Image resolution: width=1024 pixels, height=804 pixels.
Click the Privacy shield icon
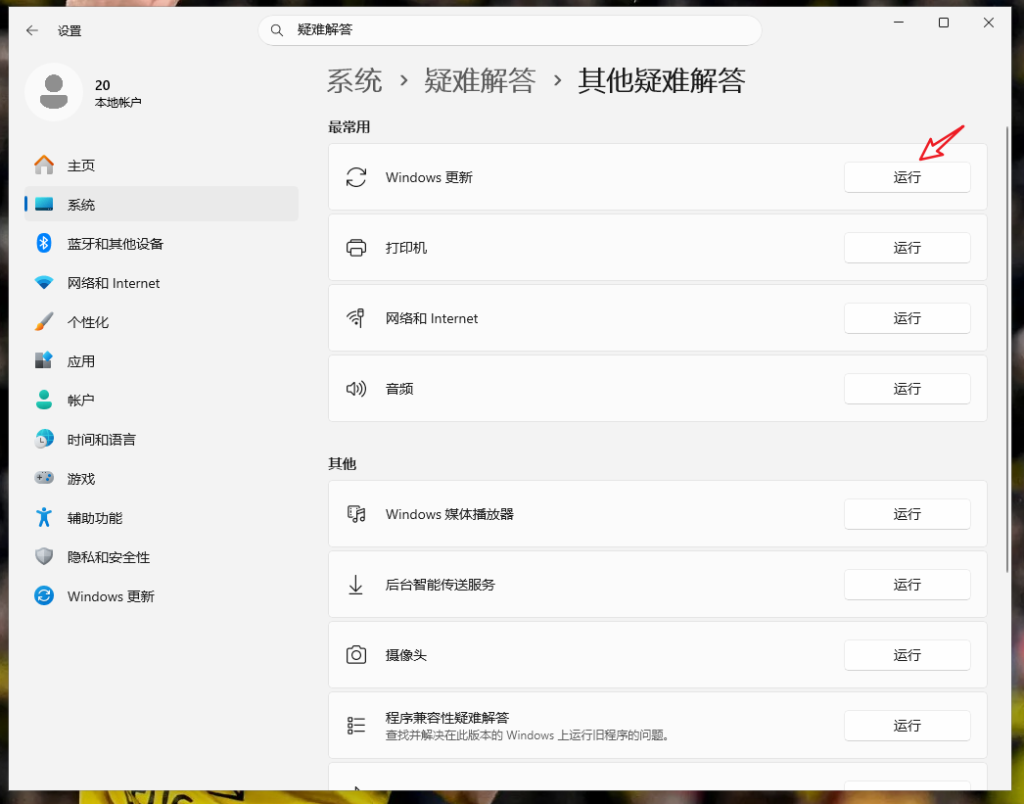pos(44,556)
